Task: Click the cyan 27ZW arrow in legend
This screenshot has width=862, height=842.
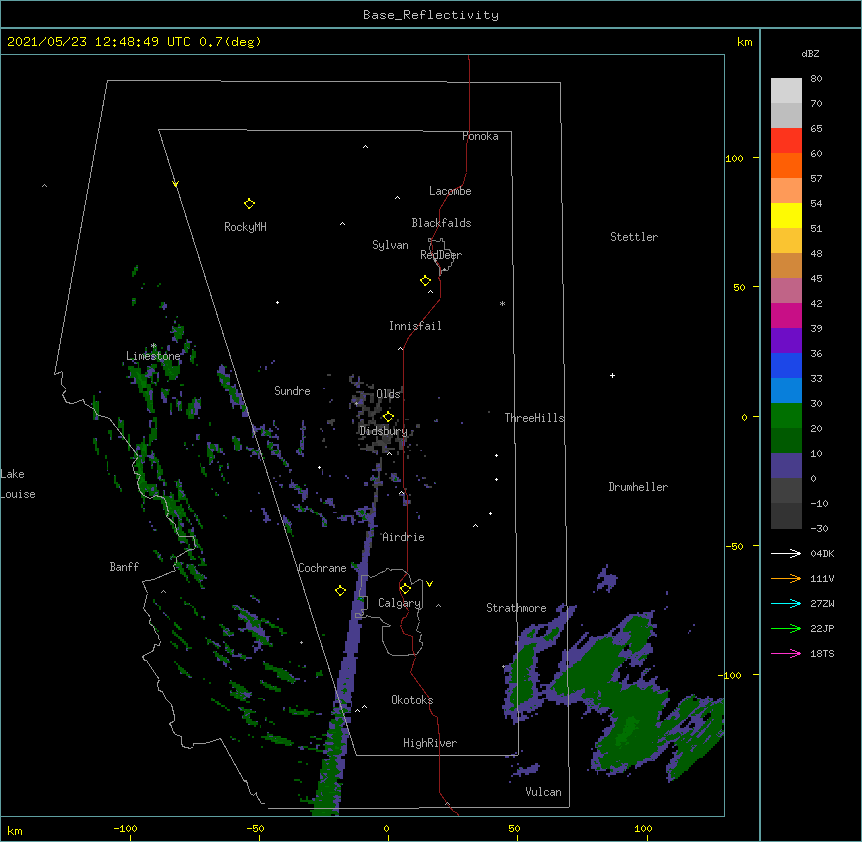Action: (786, 603)
